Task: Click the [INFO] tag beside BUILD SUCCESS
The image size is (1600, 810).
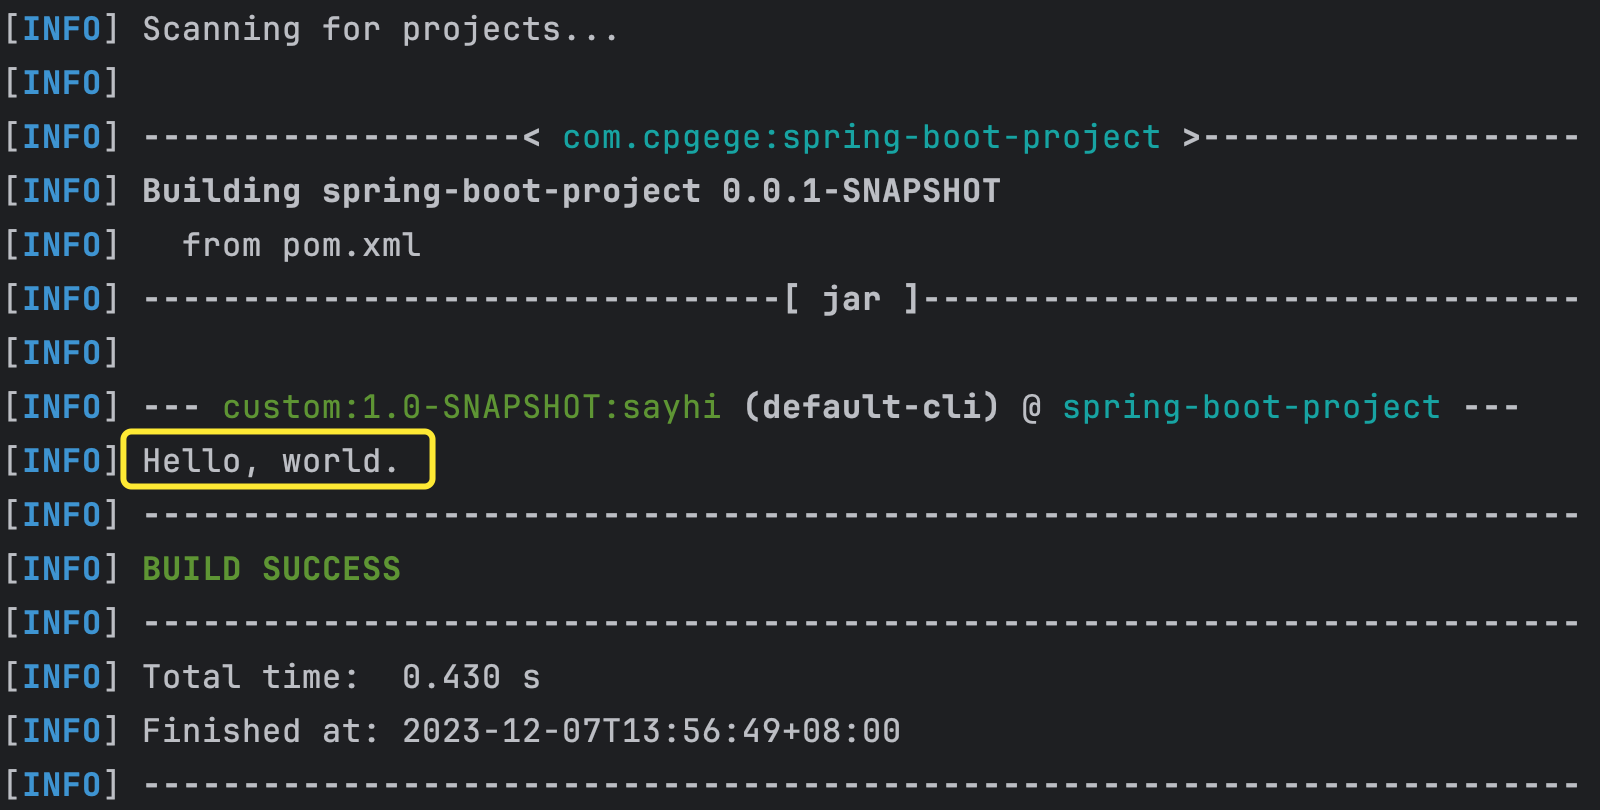Action: (61, 570)
